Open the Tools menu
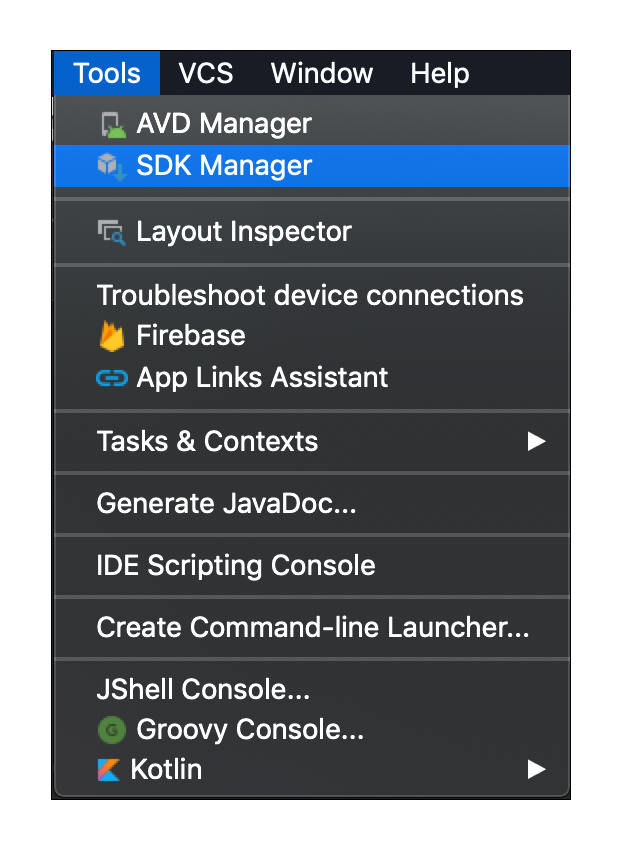The image size is (622, 852). (107, 73)
